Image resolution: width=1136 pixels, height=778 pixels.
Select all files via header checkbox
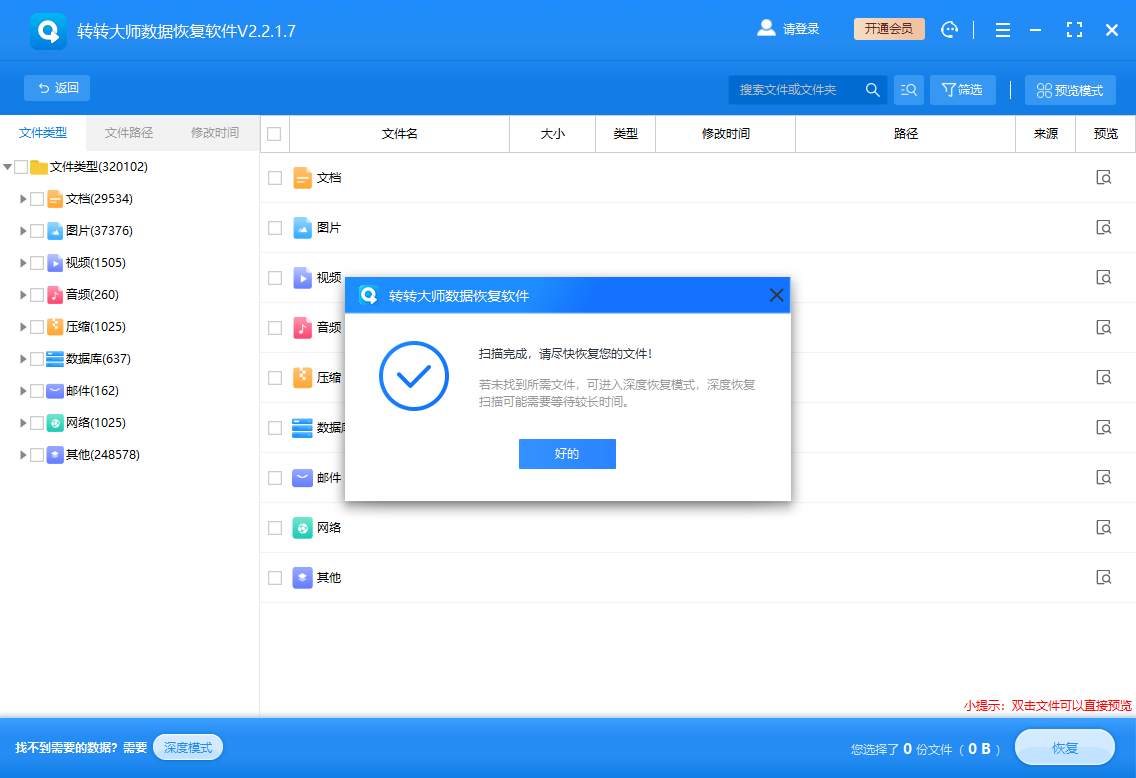point(274,133)
